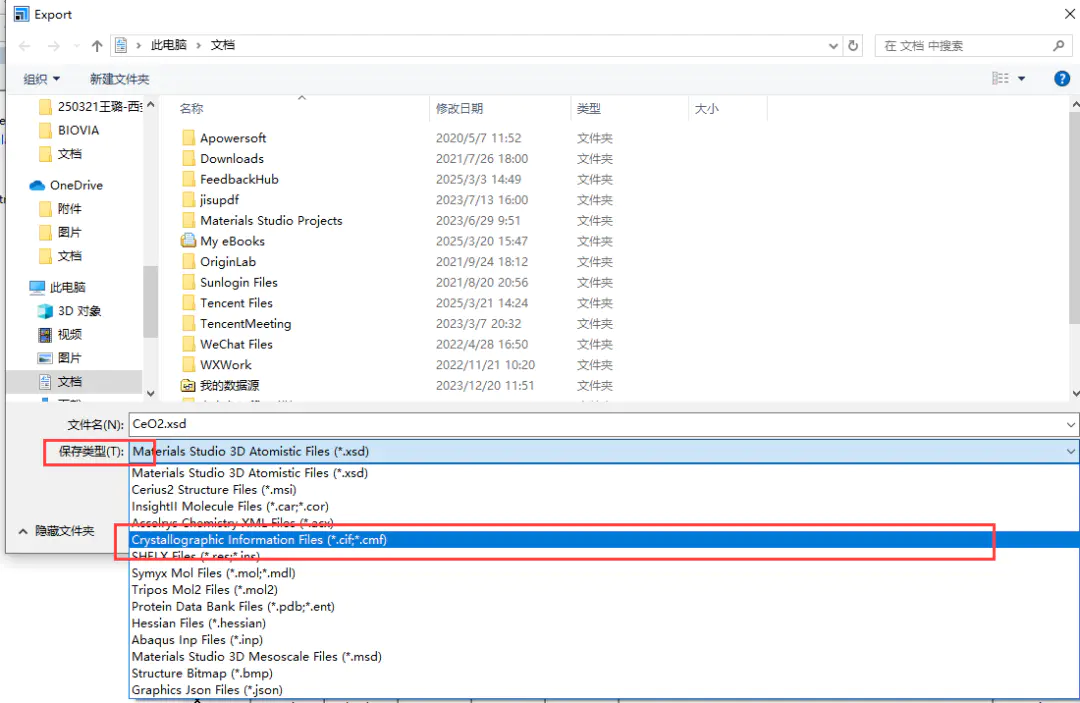Expand the address bar history dropdown
This screenshot has width=1080, height=703.
click(833, 45)
